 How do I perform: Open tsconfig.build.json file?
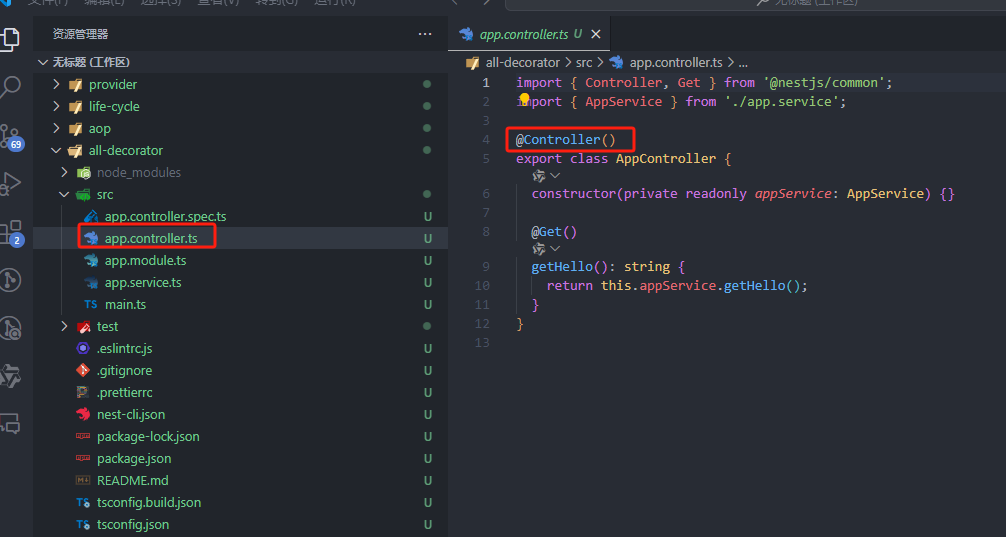[149, 503]
